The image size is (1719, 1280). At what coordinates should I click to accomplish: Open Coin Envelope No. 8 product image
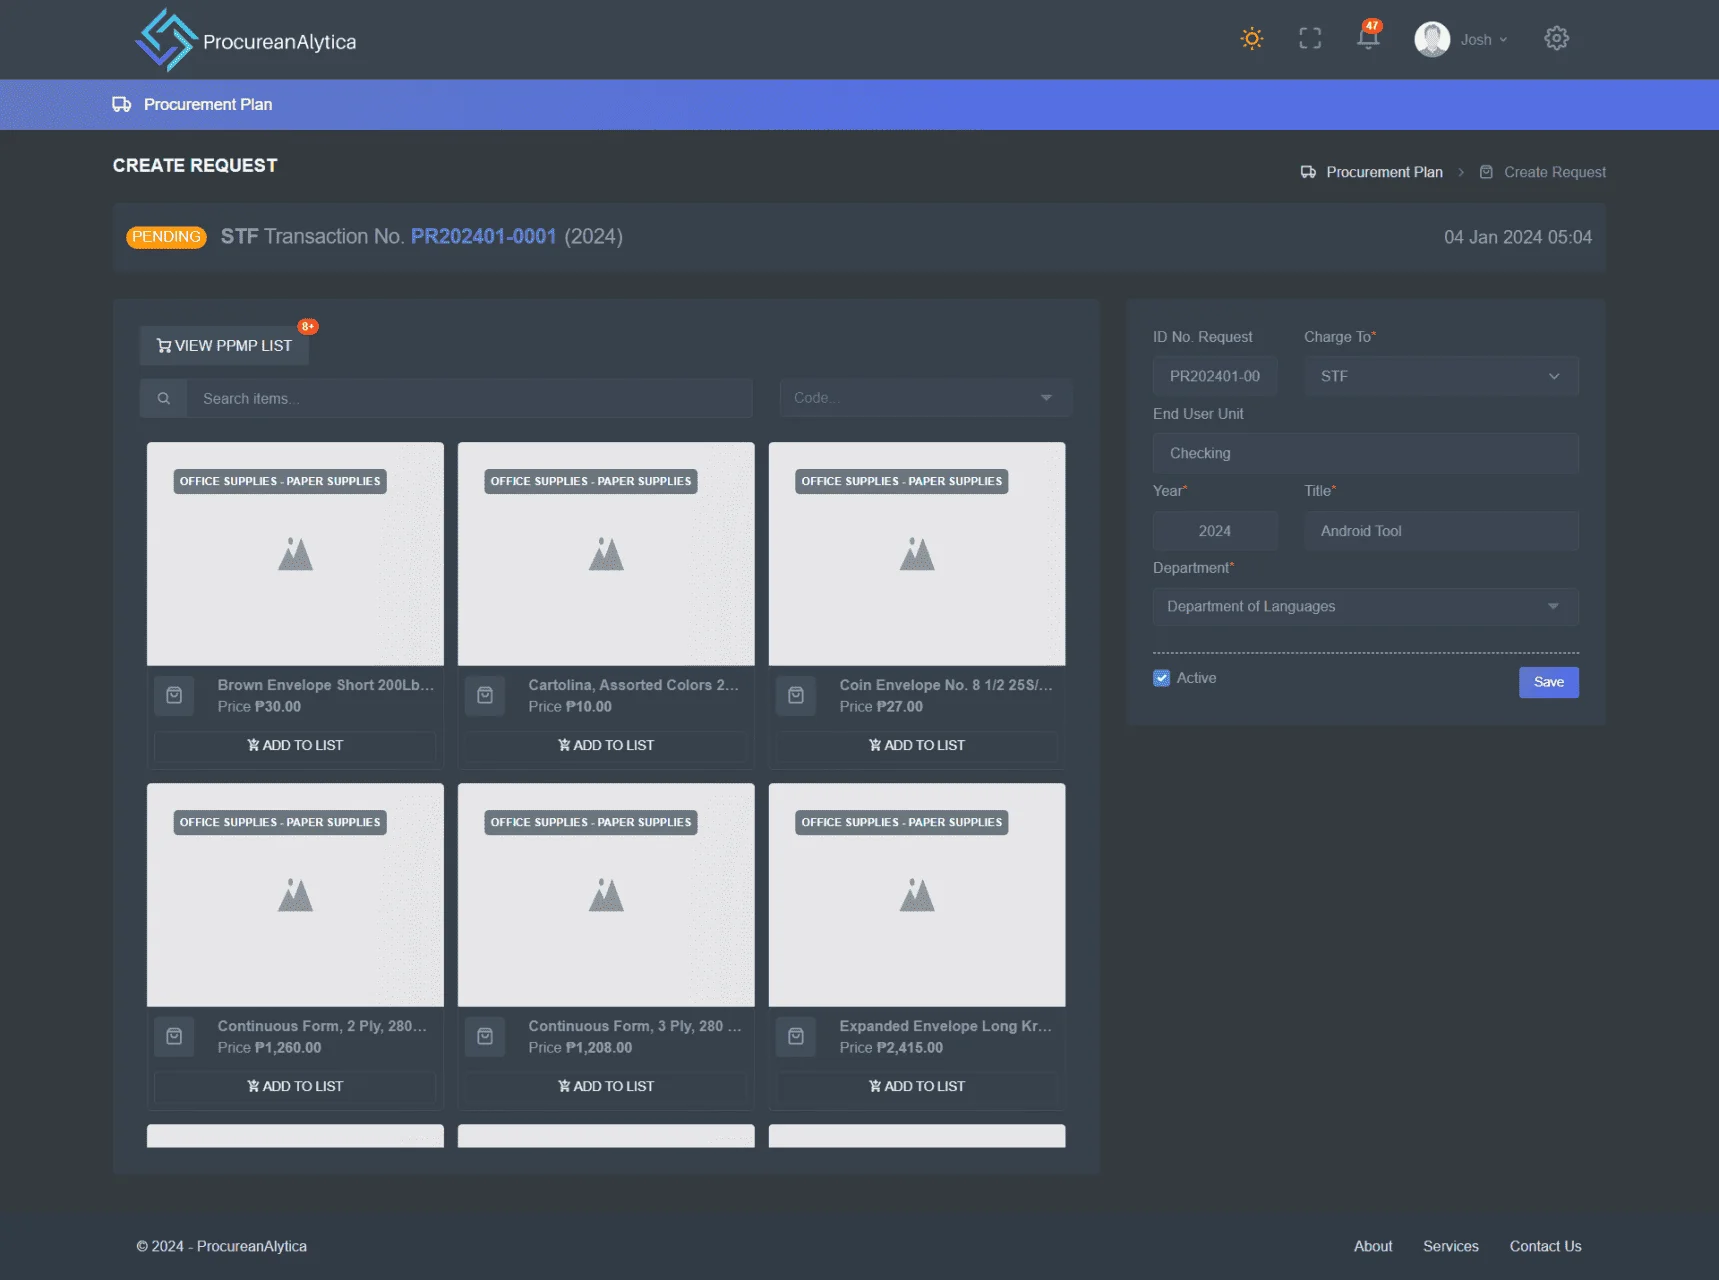tap(917, 554)
